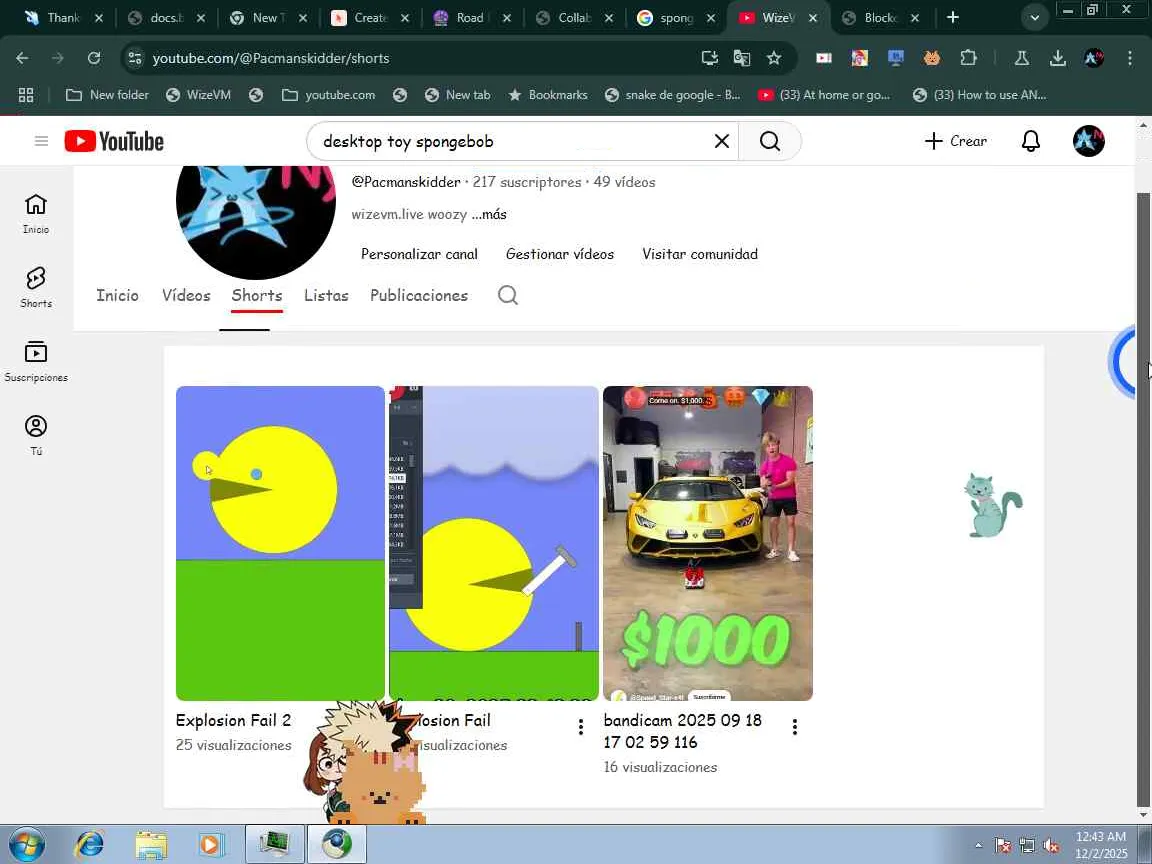Open Chrome Labs flask icon
The width and height of the screenshot is (1152, 864).
[1021, 58]
